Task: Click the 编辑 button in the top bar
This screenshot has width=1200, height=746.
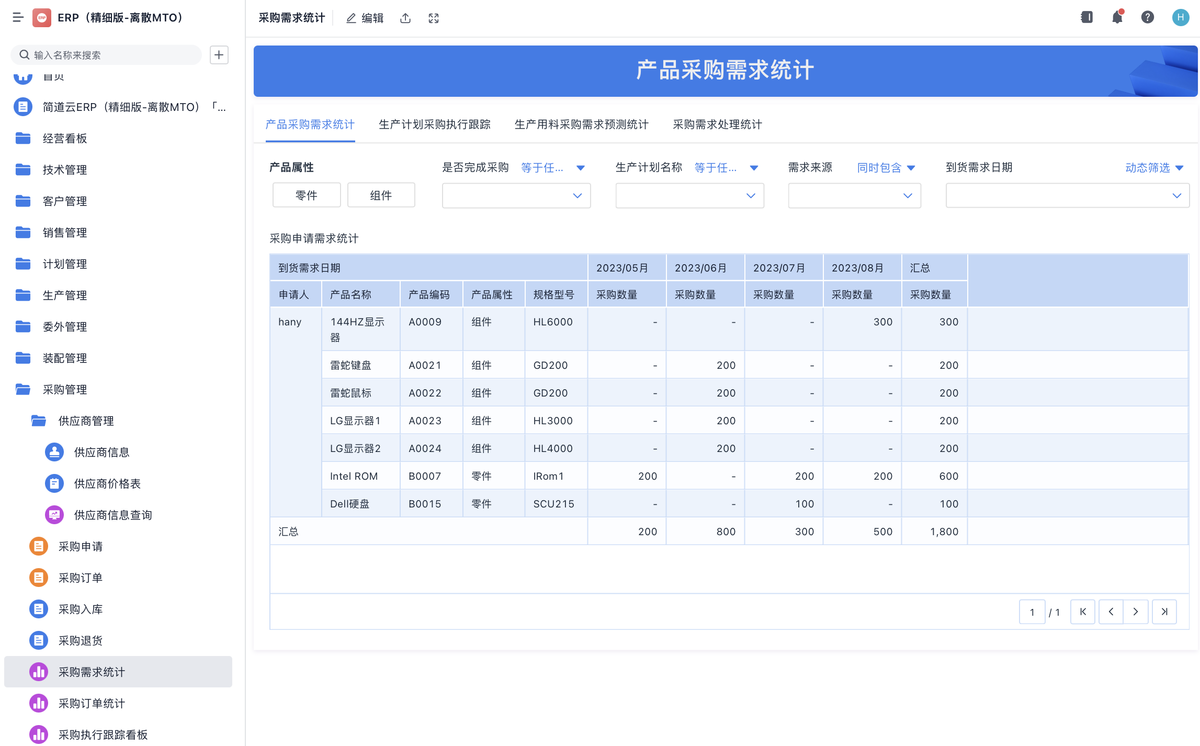Action: click(365, 18)
